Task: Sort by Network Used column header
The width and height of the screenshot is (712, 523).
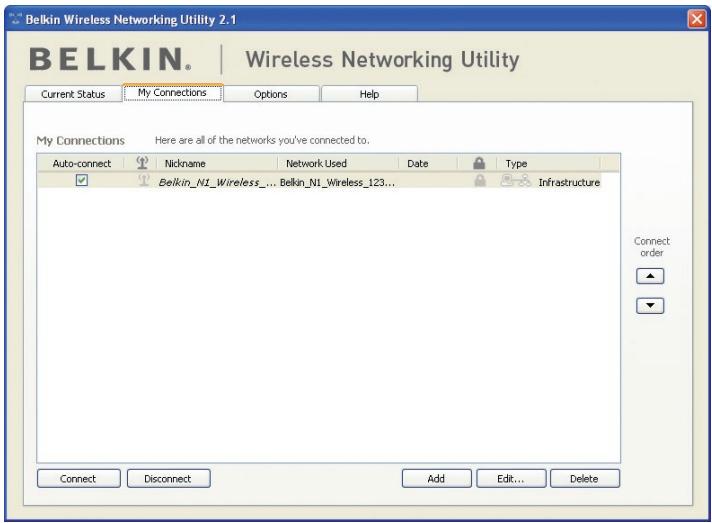Action: click(337, 163)
